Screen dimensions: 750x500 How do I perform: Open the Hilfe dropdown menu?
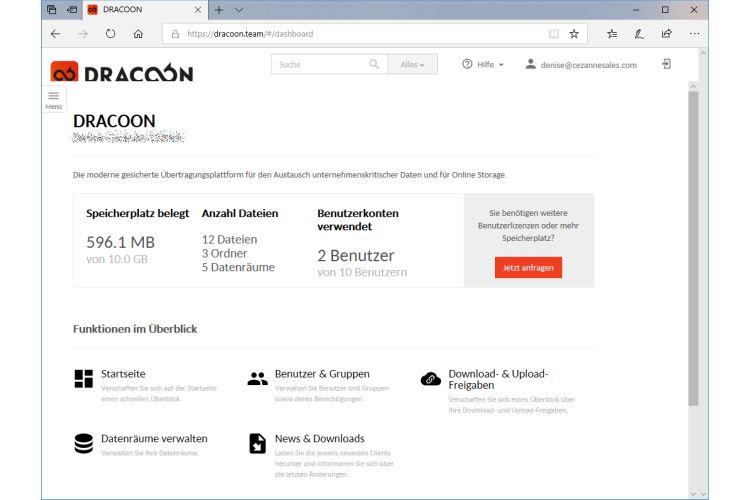483,64
